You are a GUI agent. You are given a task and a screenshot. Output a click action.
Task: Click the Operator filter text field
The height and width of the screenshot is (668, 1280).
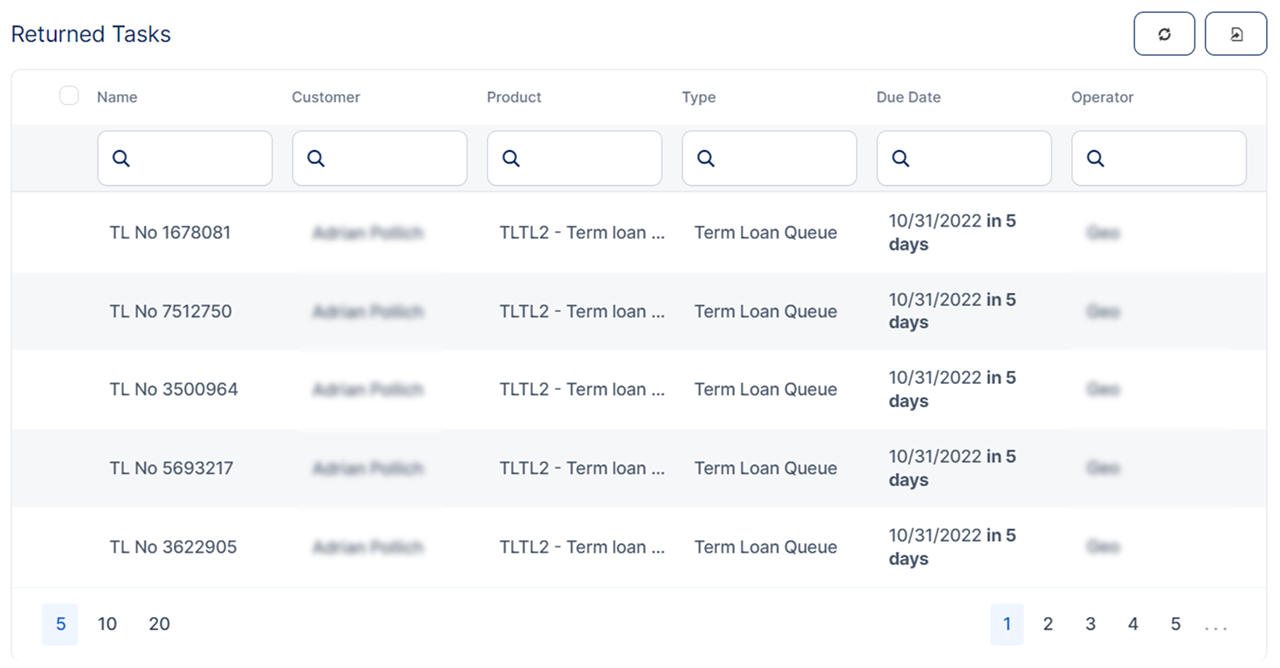1172,158
